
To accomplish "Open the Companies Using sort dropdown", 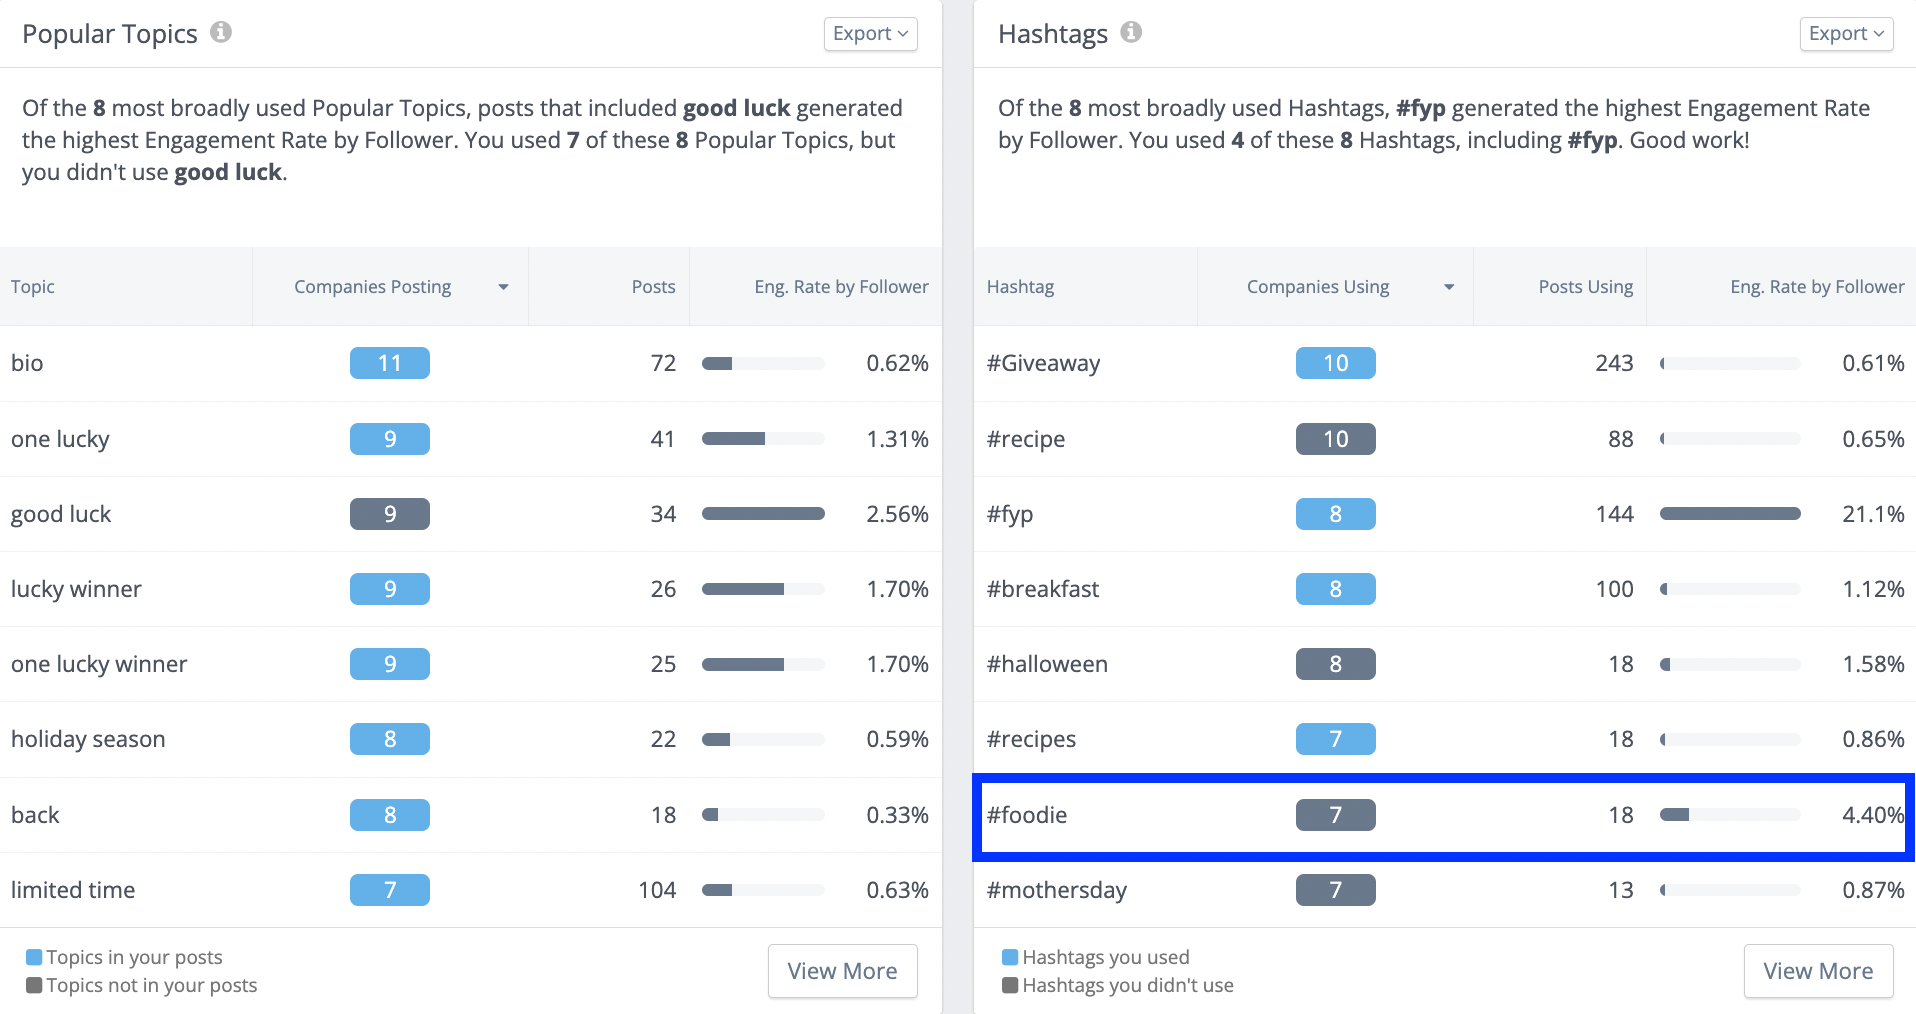I will (1449, 286).
